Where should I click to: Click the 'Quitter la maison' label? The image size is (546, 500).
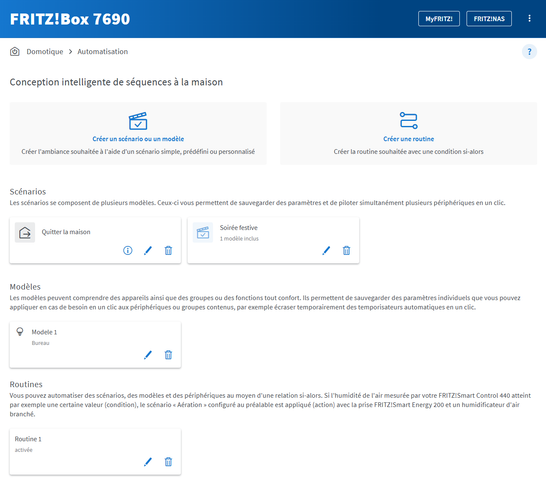point(66,232)
